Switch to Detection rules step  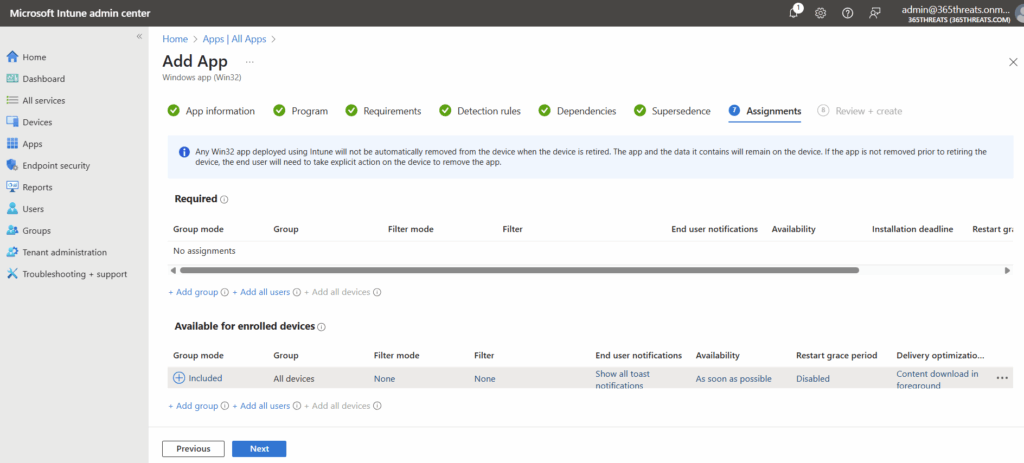pos(480,111)
